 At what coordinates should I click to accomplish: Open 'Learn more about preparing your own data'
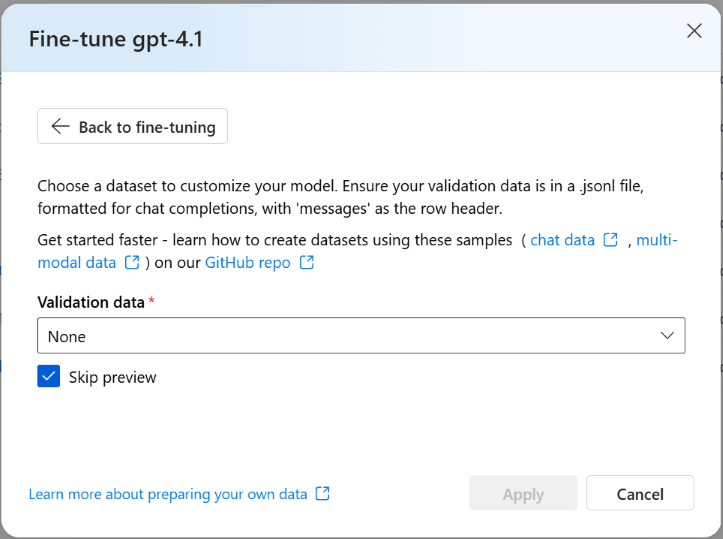168,494
